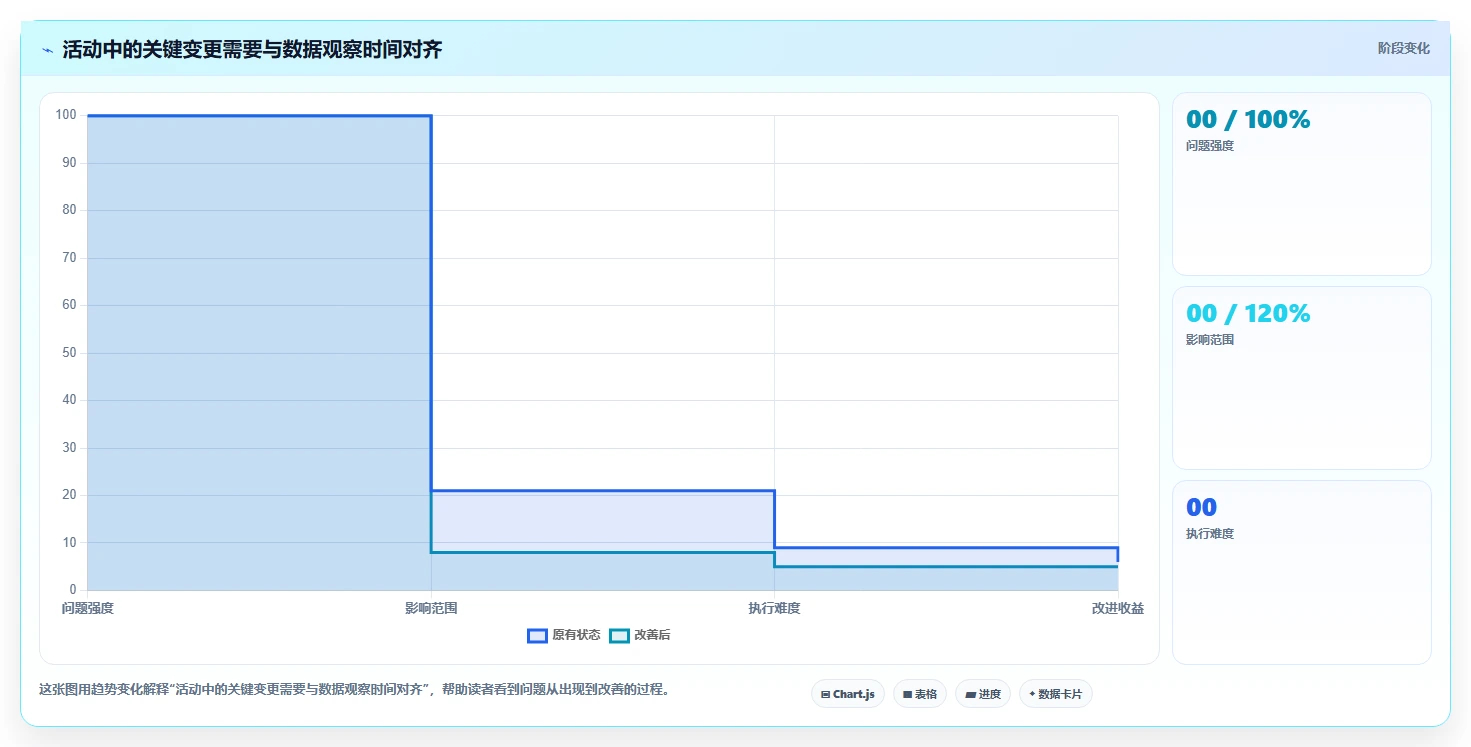Click the y-axis value 50

[69, 353]
